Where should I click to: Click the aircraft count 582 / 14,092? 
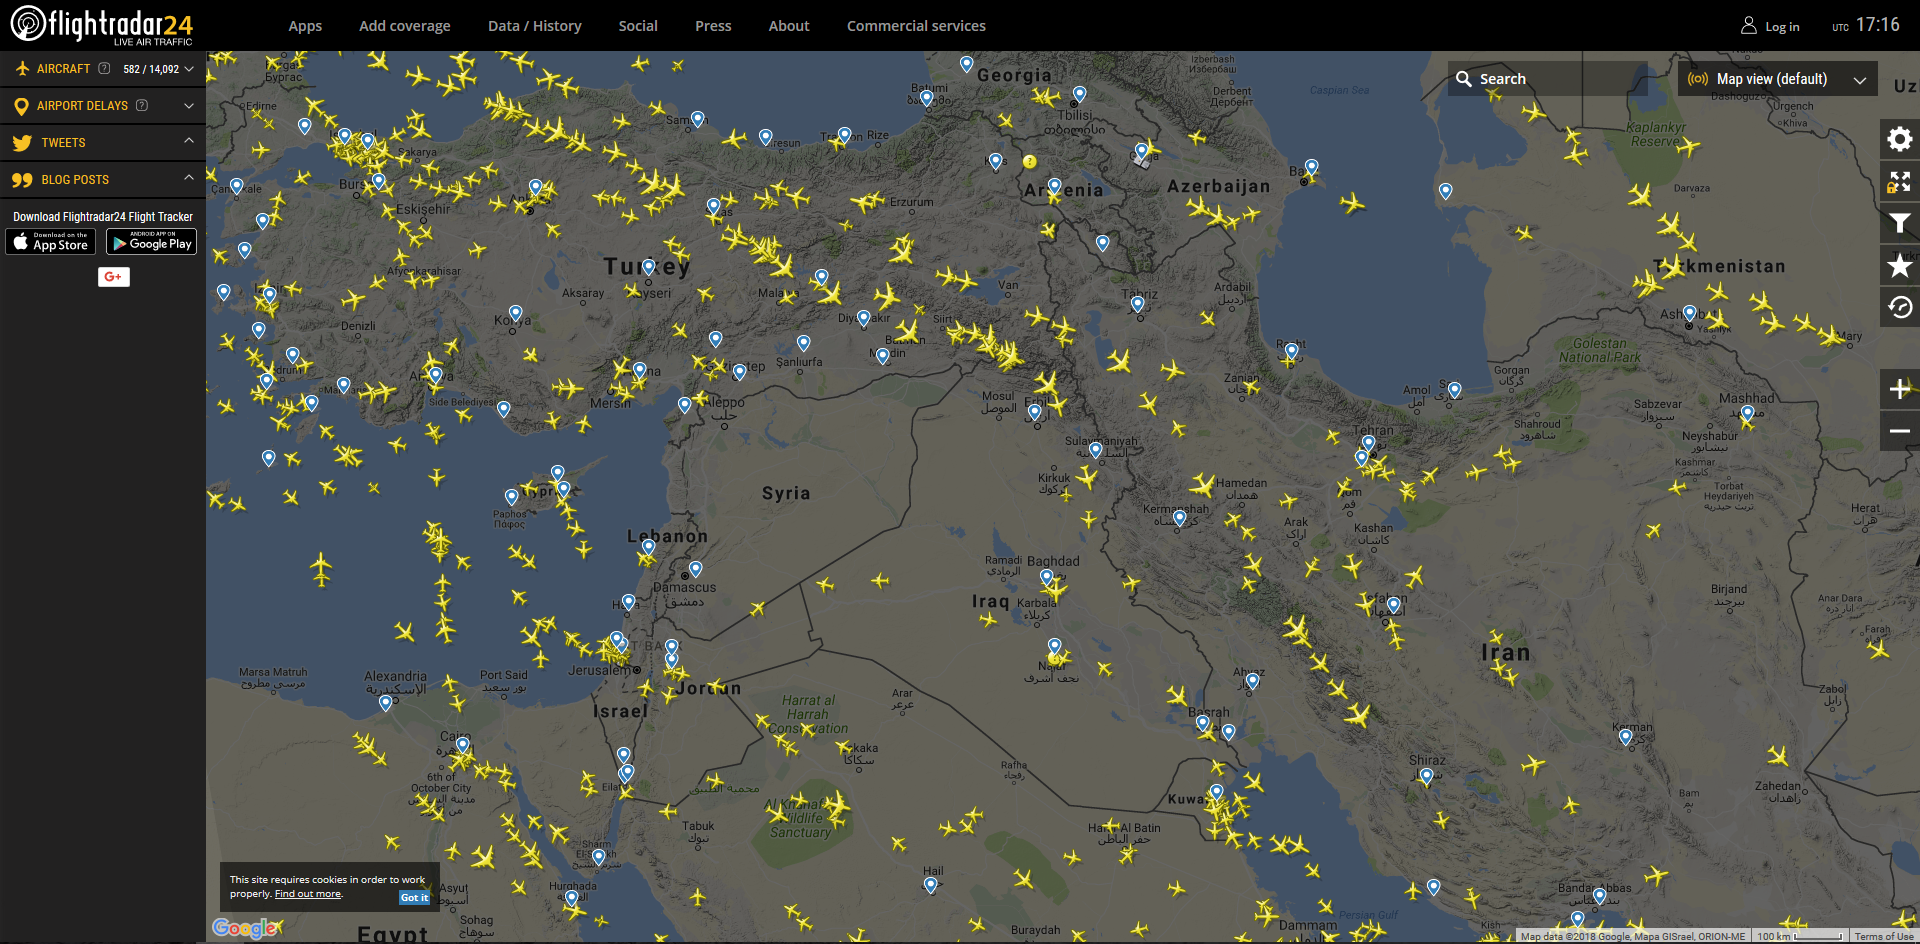(151, 69)
